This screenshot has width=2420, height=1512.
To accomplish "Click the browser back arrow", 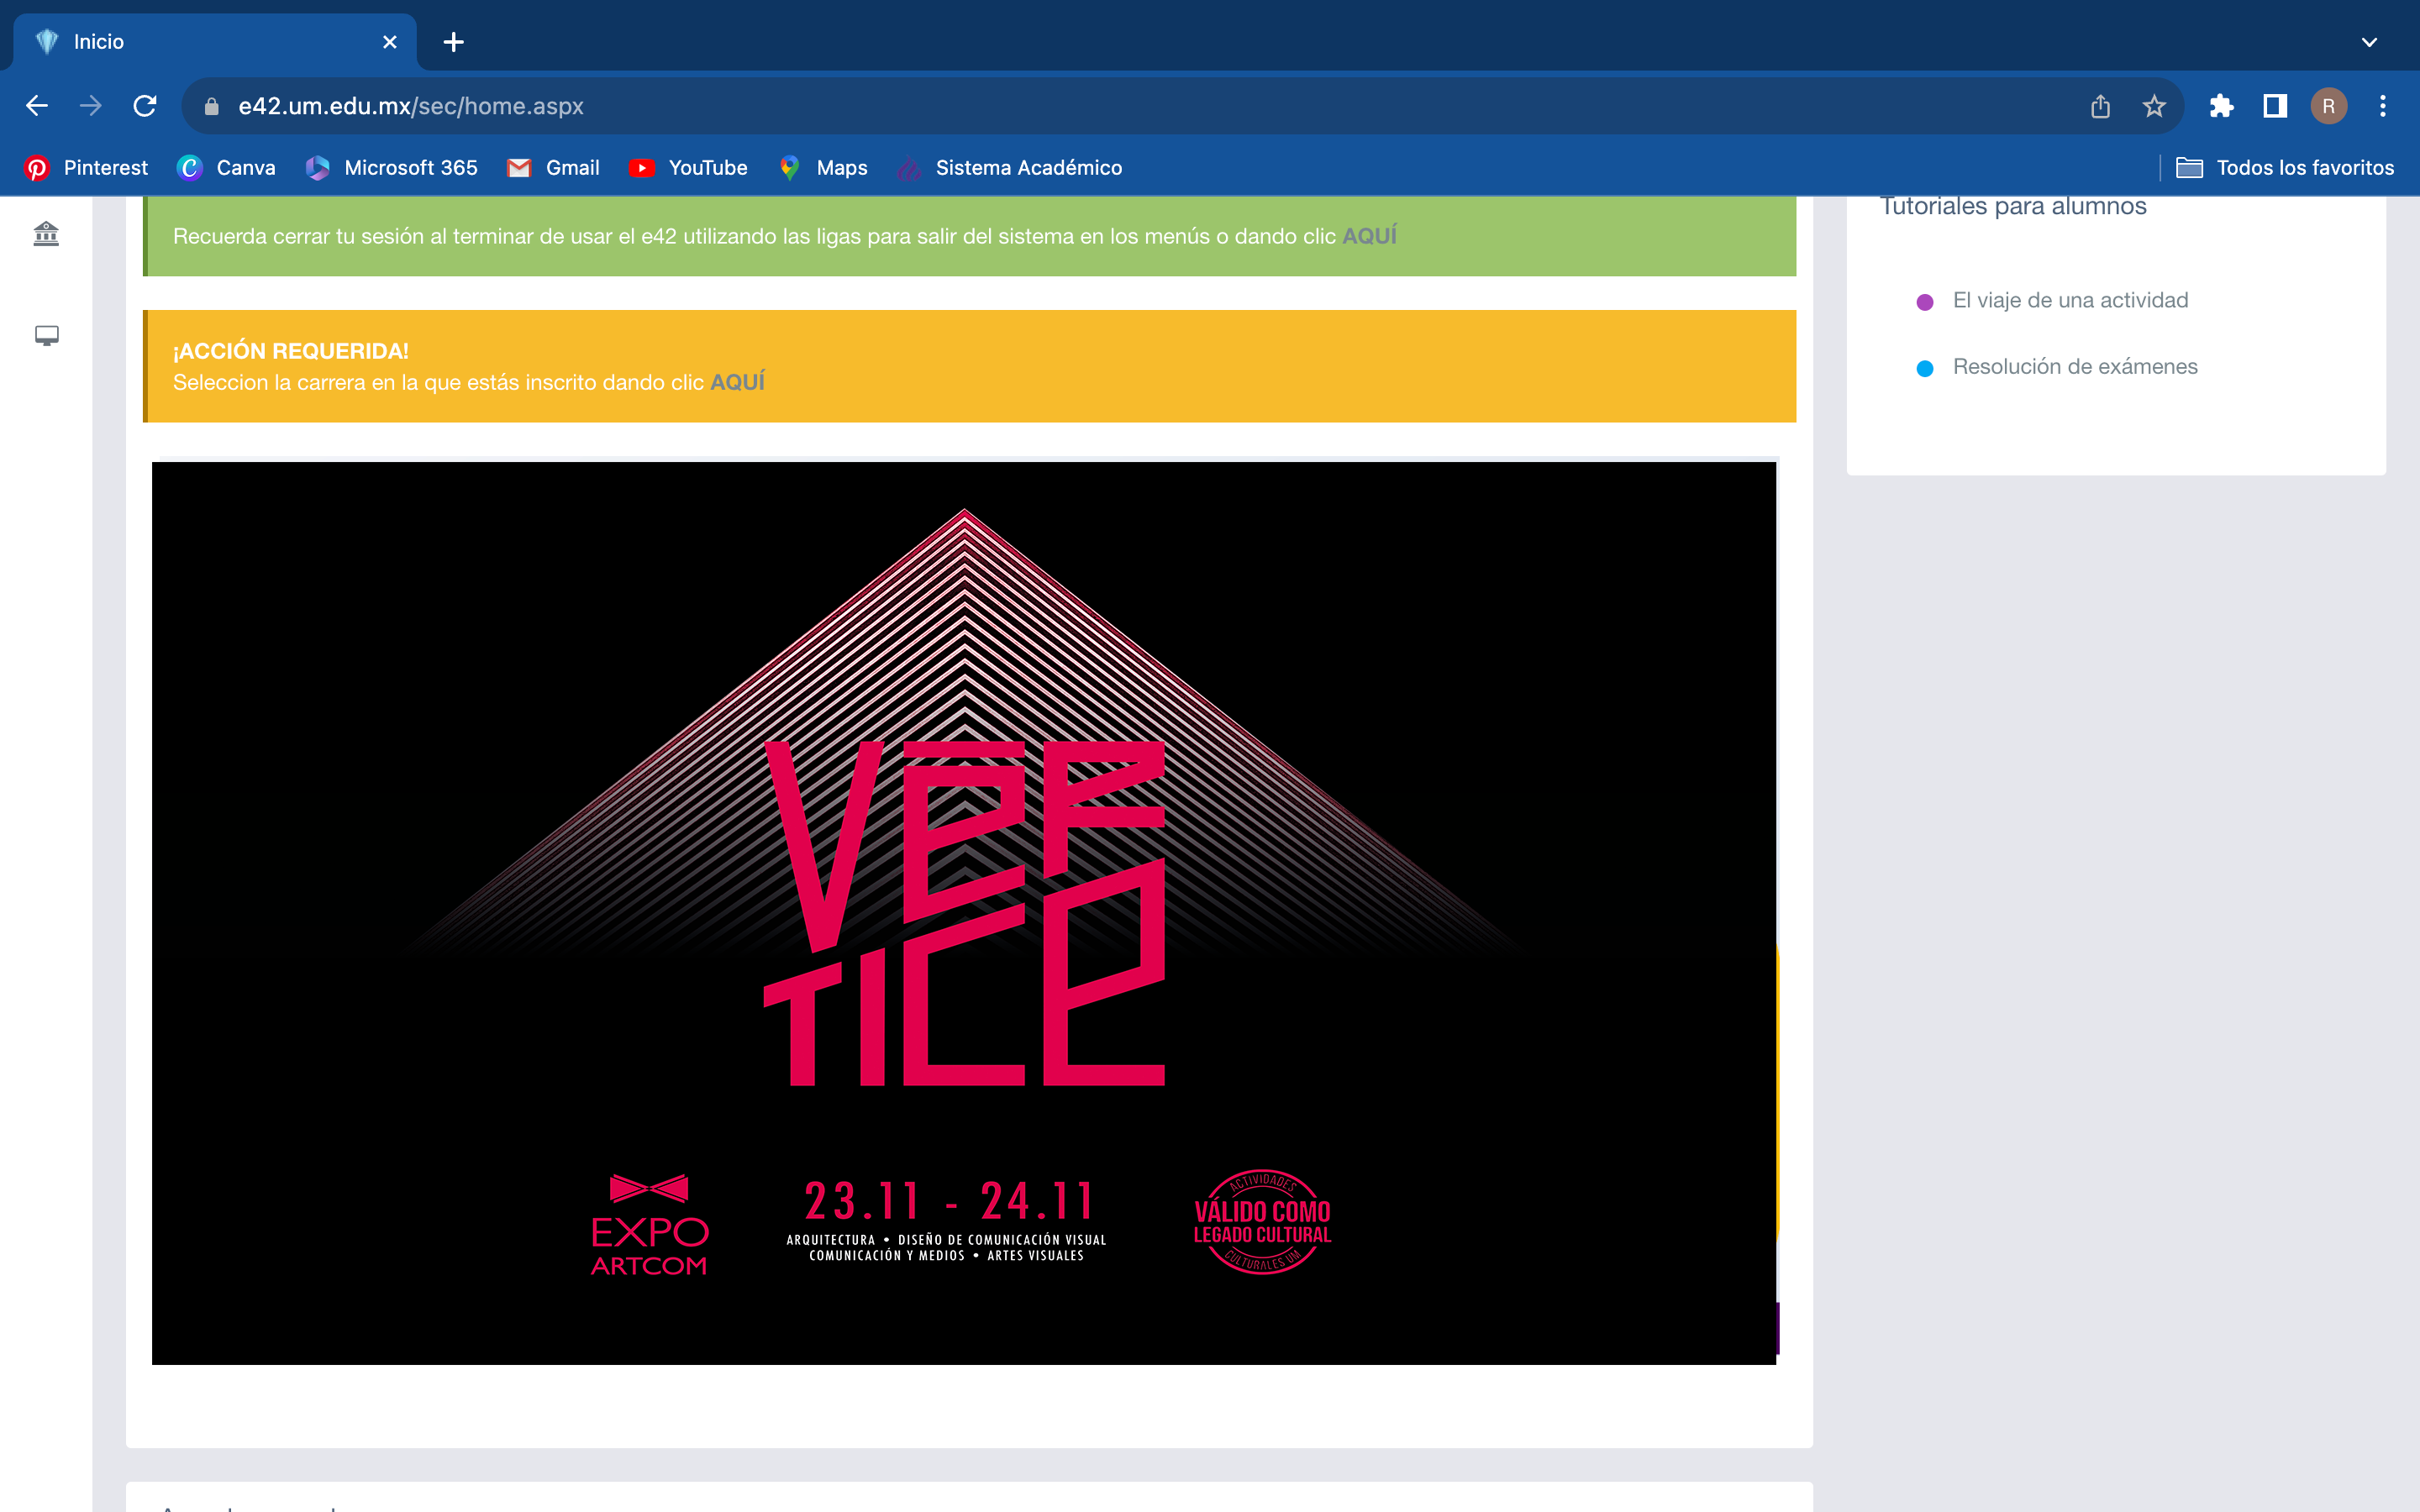I will click(37, 106).
